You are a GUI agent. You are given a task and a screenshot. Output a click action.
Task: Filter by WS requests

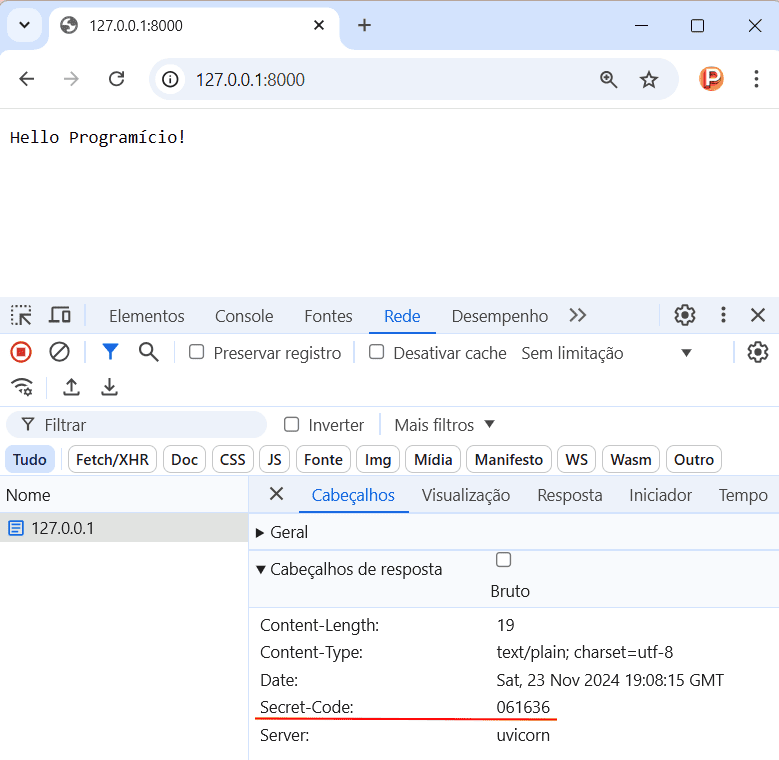[x=576, y=459]
